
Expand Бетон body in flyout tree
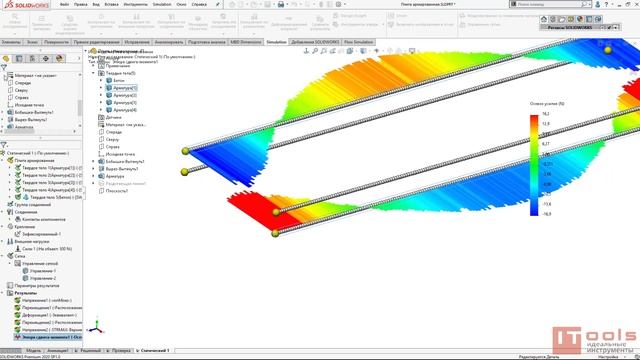[101, 80]
